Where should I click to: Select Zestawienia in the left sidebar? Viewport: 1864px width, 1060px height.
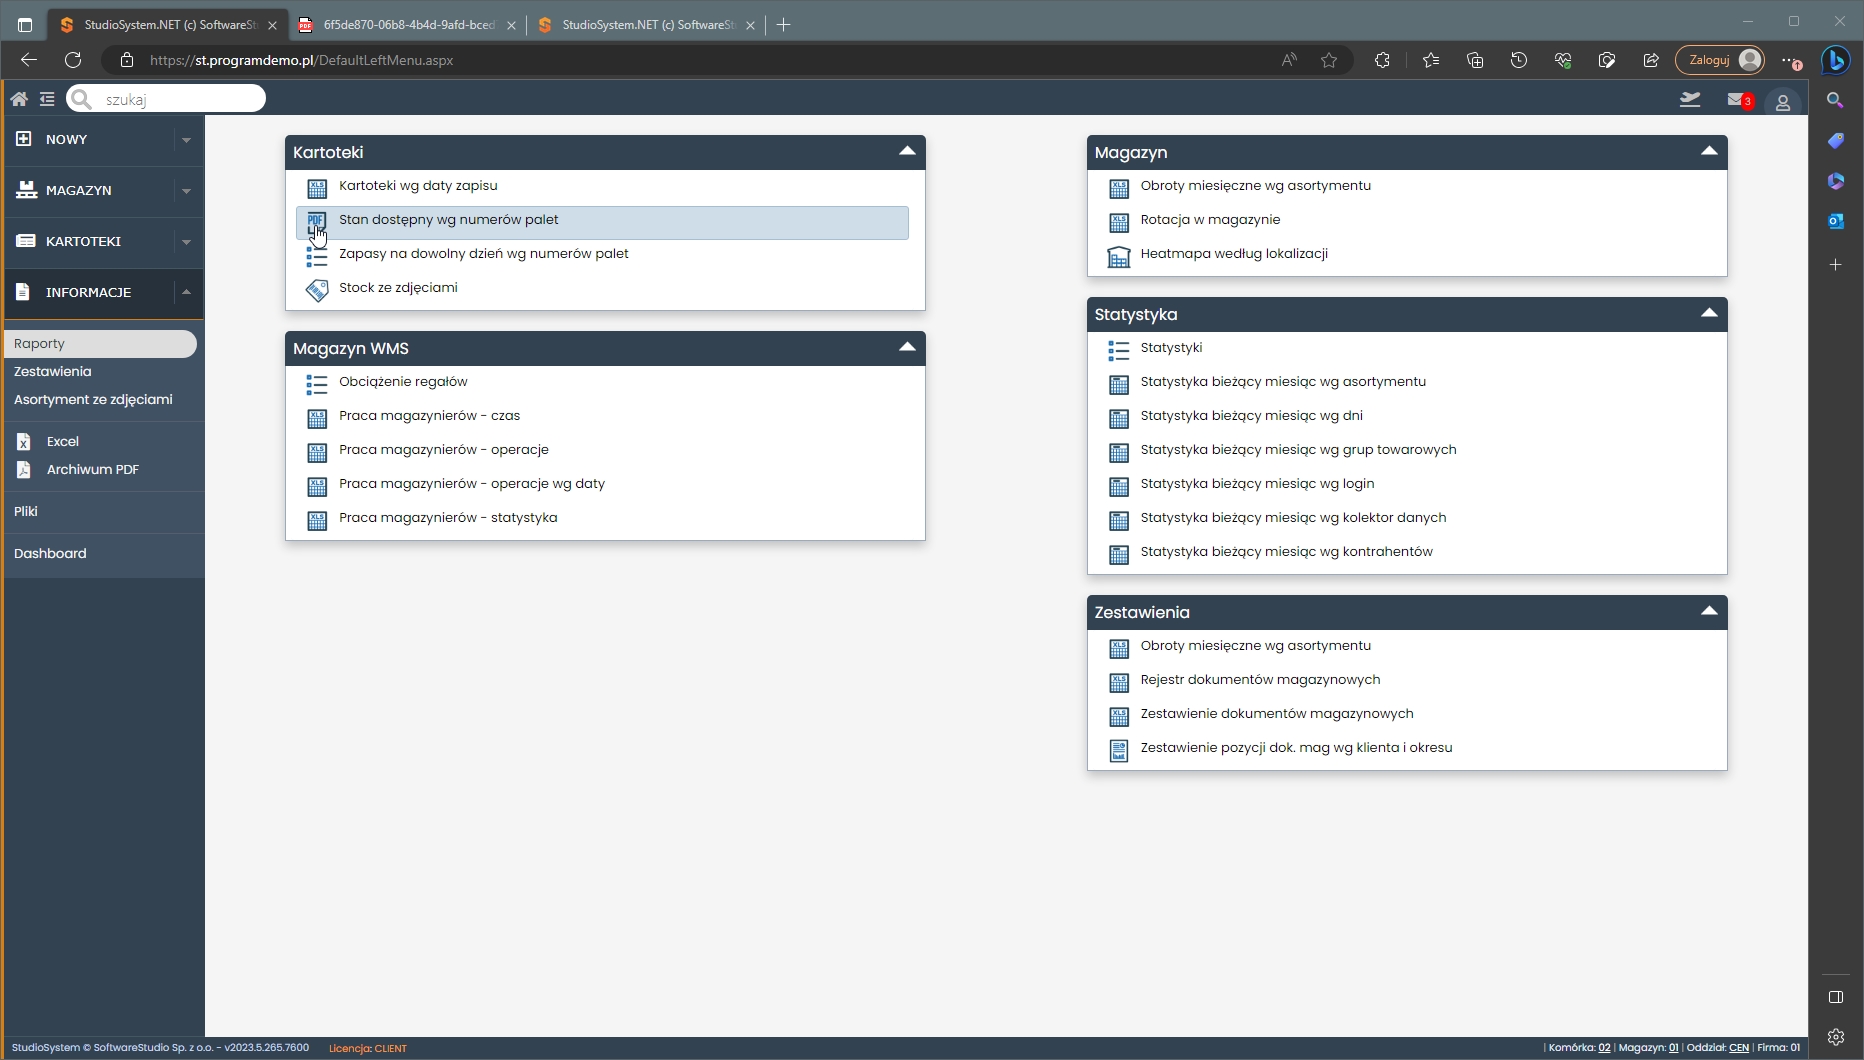point(53,372)
